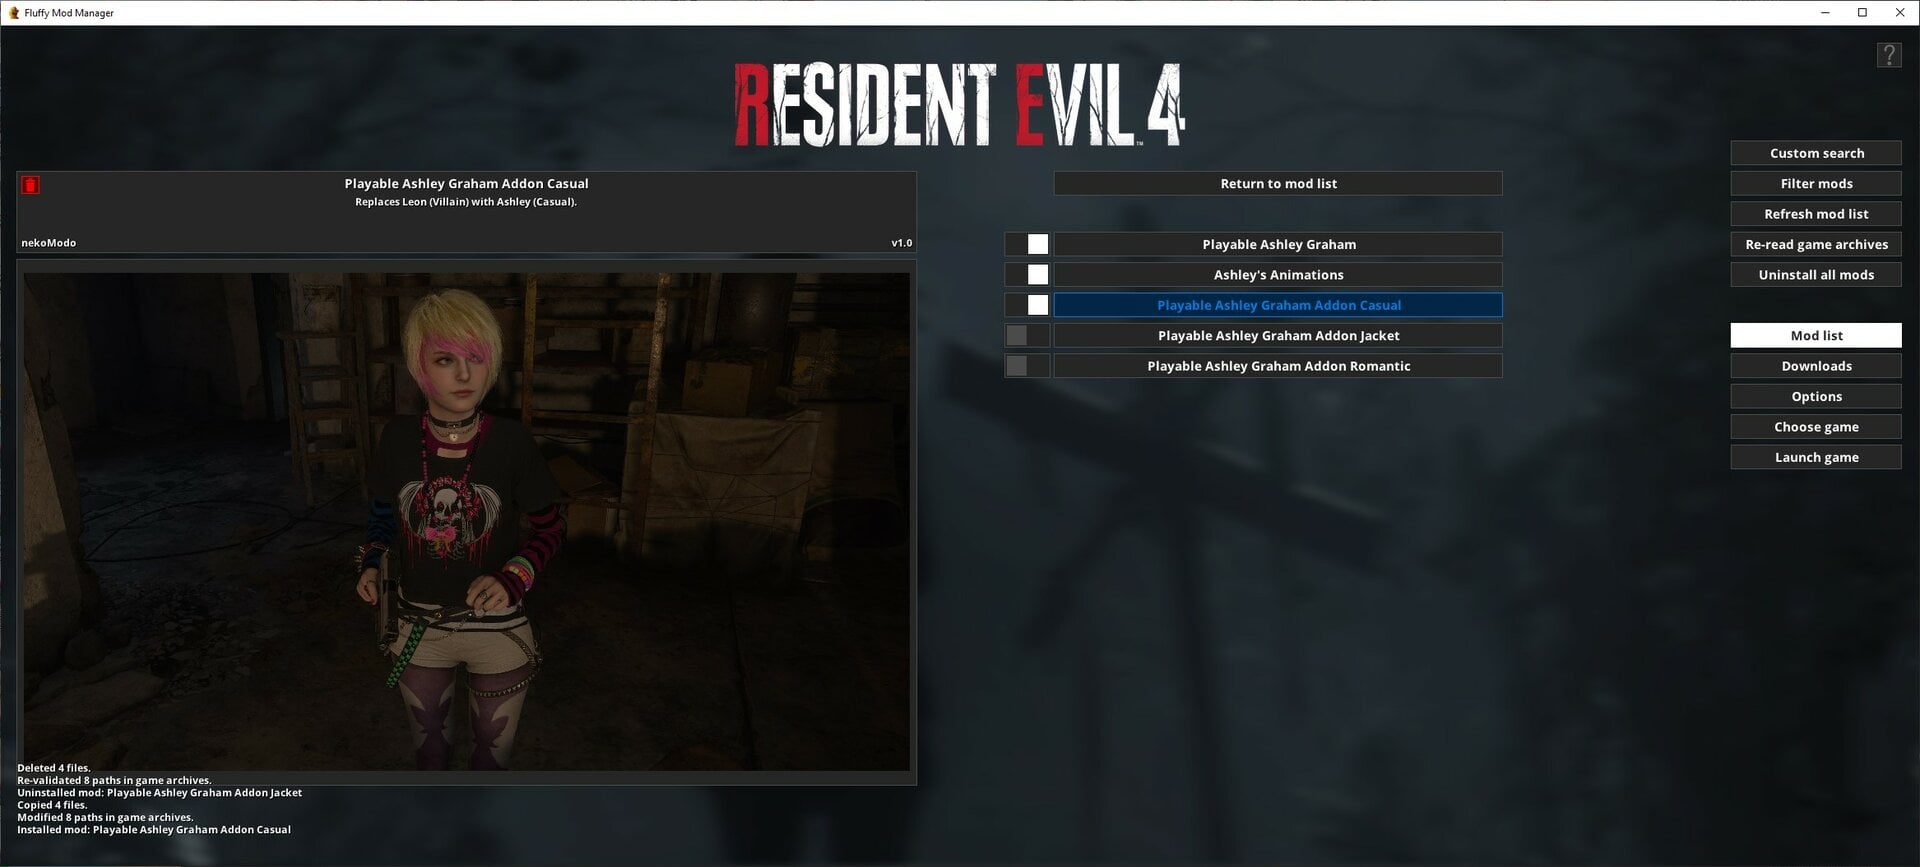Click log line 'Deleted 4 files.'
This screenshot has width=1920, height=867.
53,768
